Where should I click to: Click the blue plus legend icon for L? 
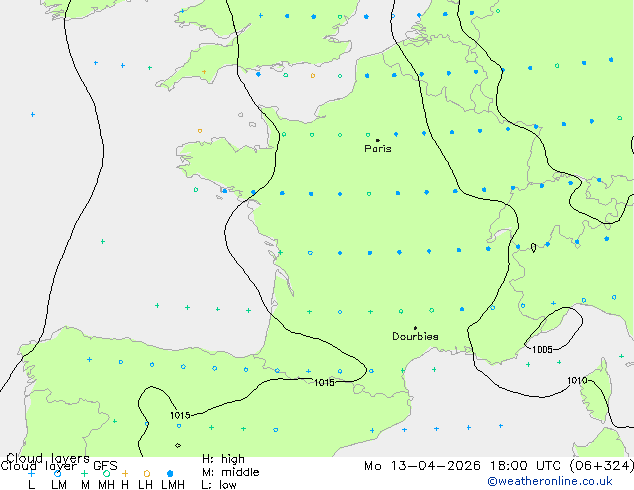31,473
